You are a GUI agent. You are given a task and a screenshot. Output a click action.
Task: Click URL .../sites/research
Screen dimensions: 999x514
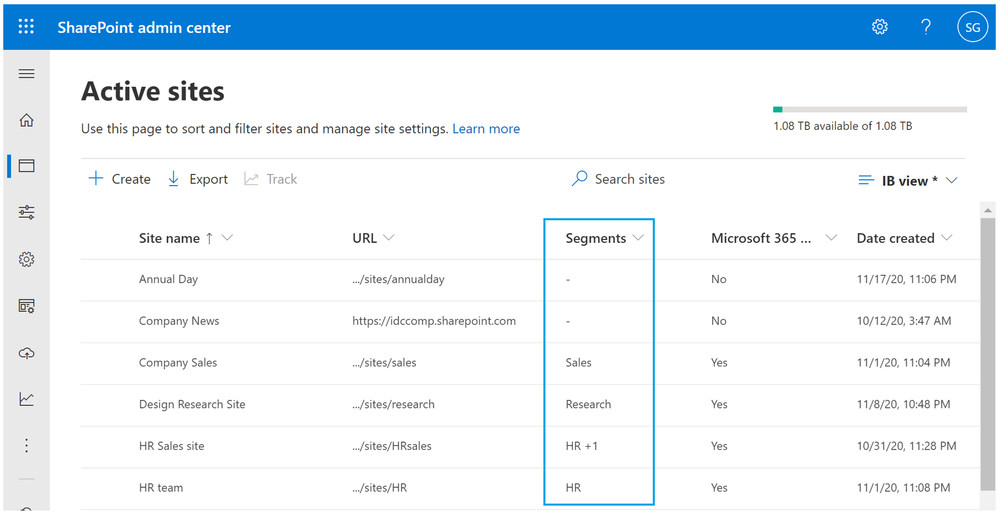click(393, 404)
